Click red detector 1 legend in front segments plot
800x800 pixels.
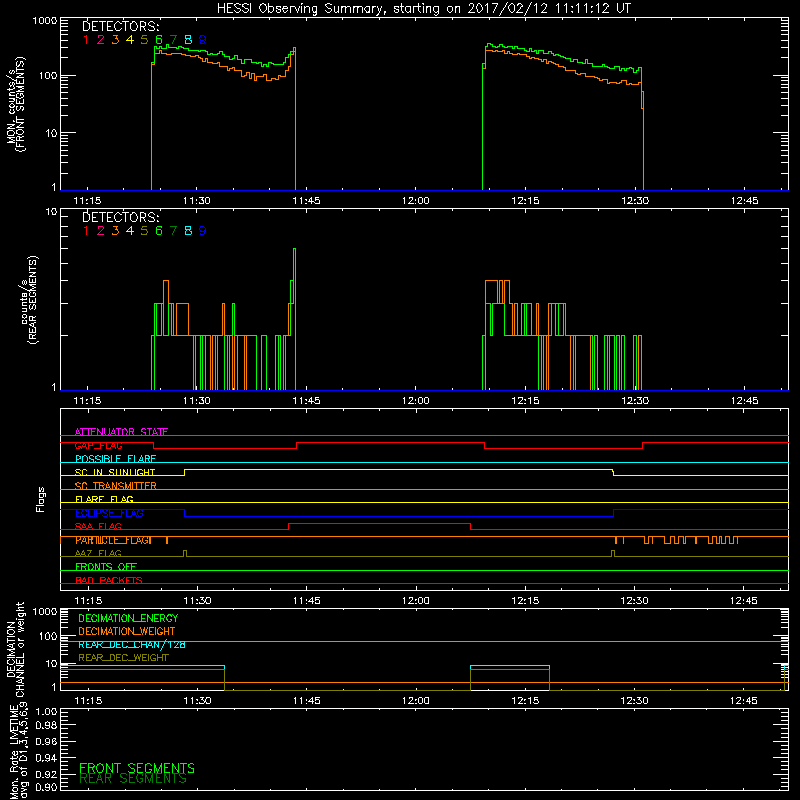pyautogui.click(x=86, y=40)
